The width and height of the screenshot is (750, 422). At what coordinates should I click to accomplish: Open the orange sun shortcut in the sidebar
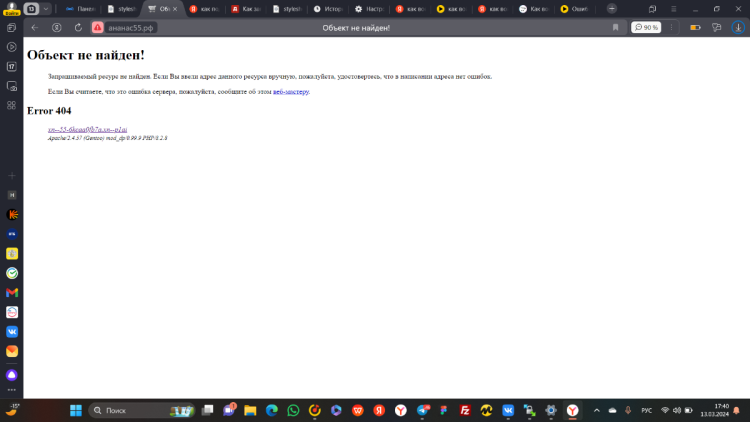pos(12,215)
